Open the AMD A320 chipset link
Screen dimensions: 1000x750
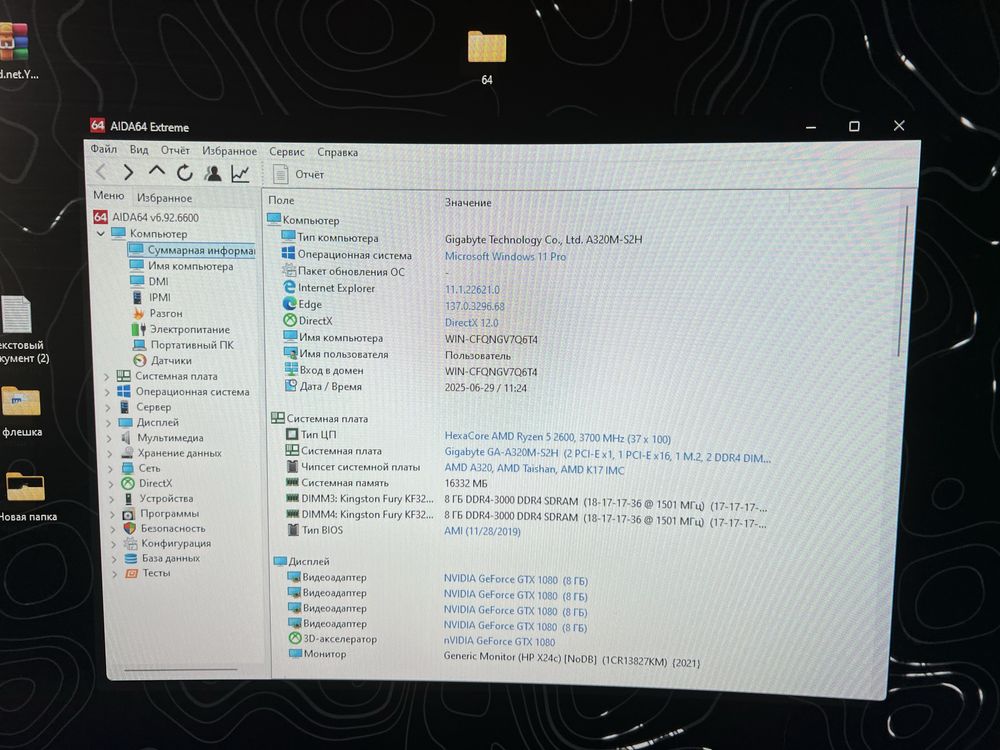[534, 469]
